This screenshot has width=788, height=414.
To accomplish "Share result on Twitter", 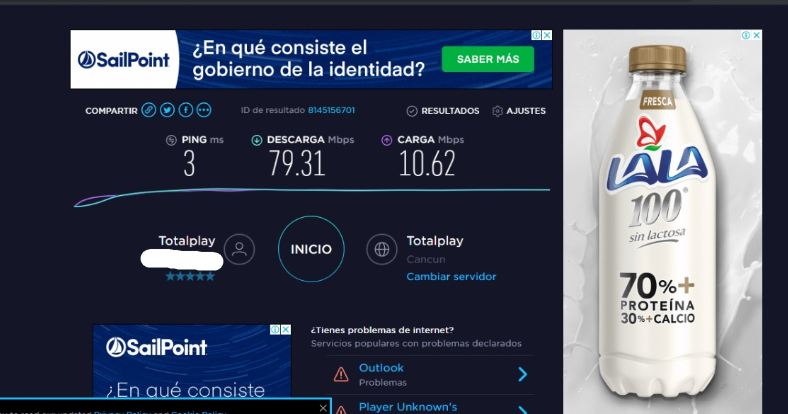I will 167,110.
